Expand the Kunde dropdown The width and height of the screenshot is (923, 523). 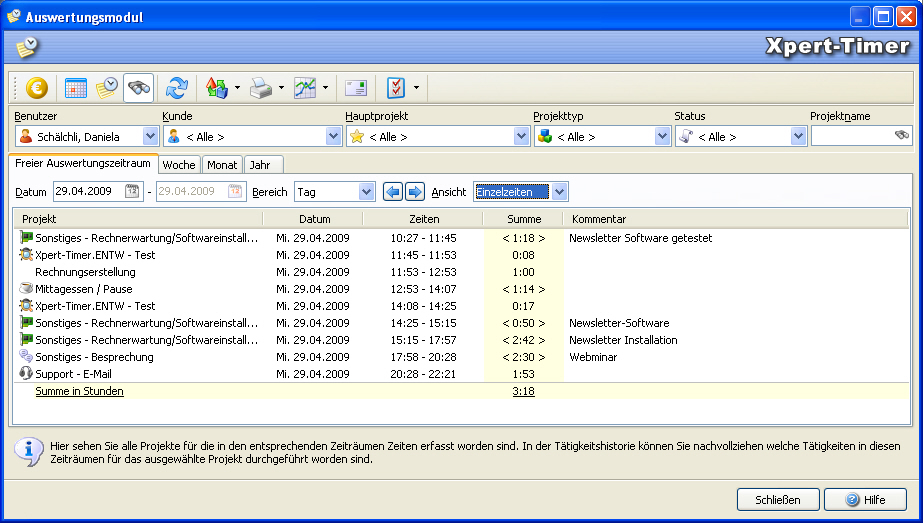pyautogui.click(x=334, y=136)
